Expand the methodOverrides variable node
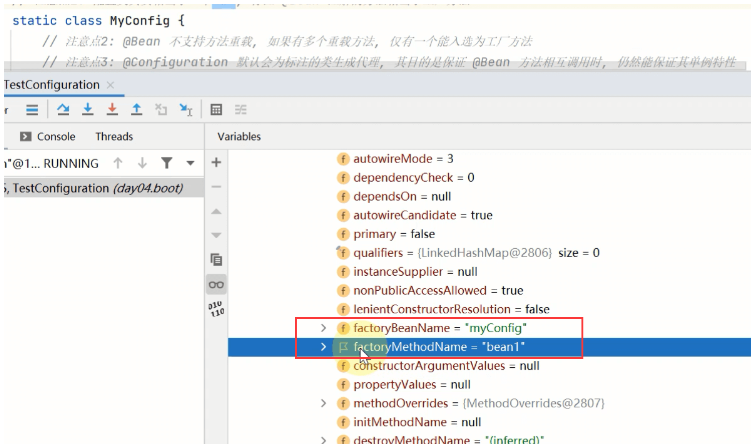Viewport: 755px width, 444px height. (x=324, y=403)
